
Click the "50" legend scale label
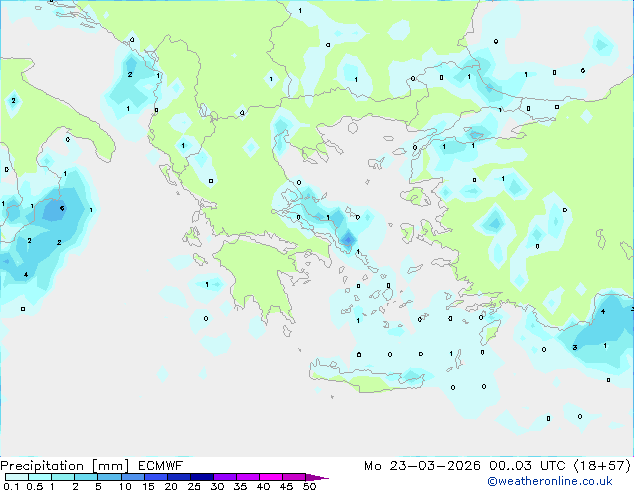(309, 486)
